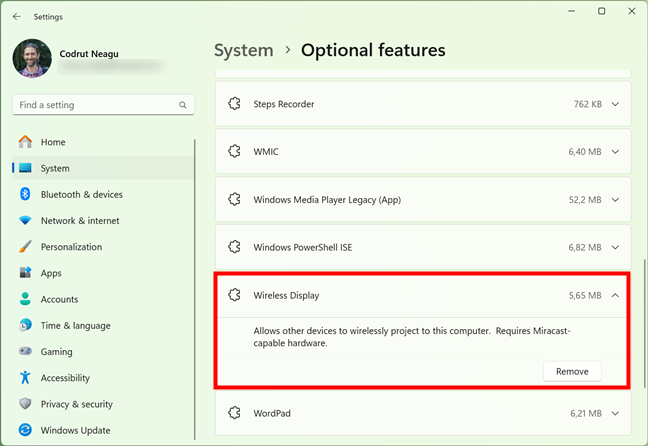Viewport: 648px width, 446px height.
Task: Open Time & language settings
Action: [103, 325]
